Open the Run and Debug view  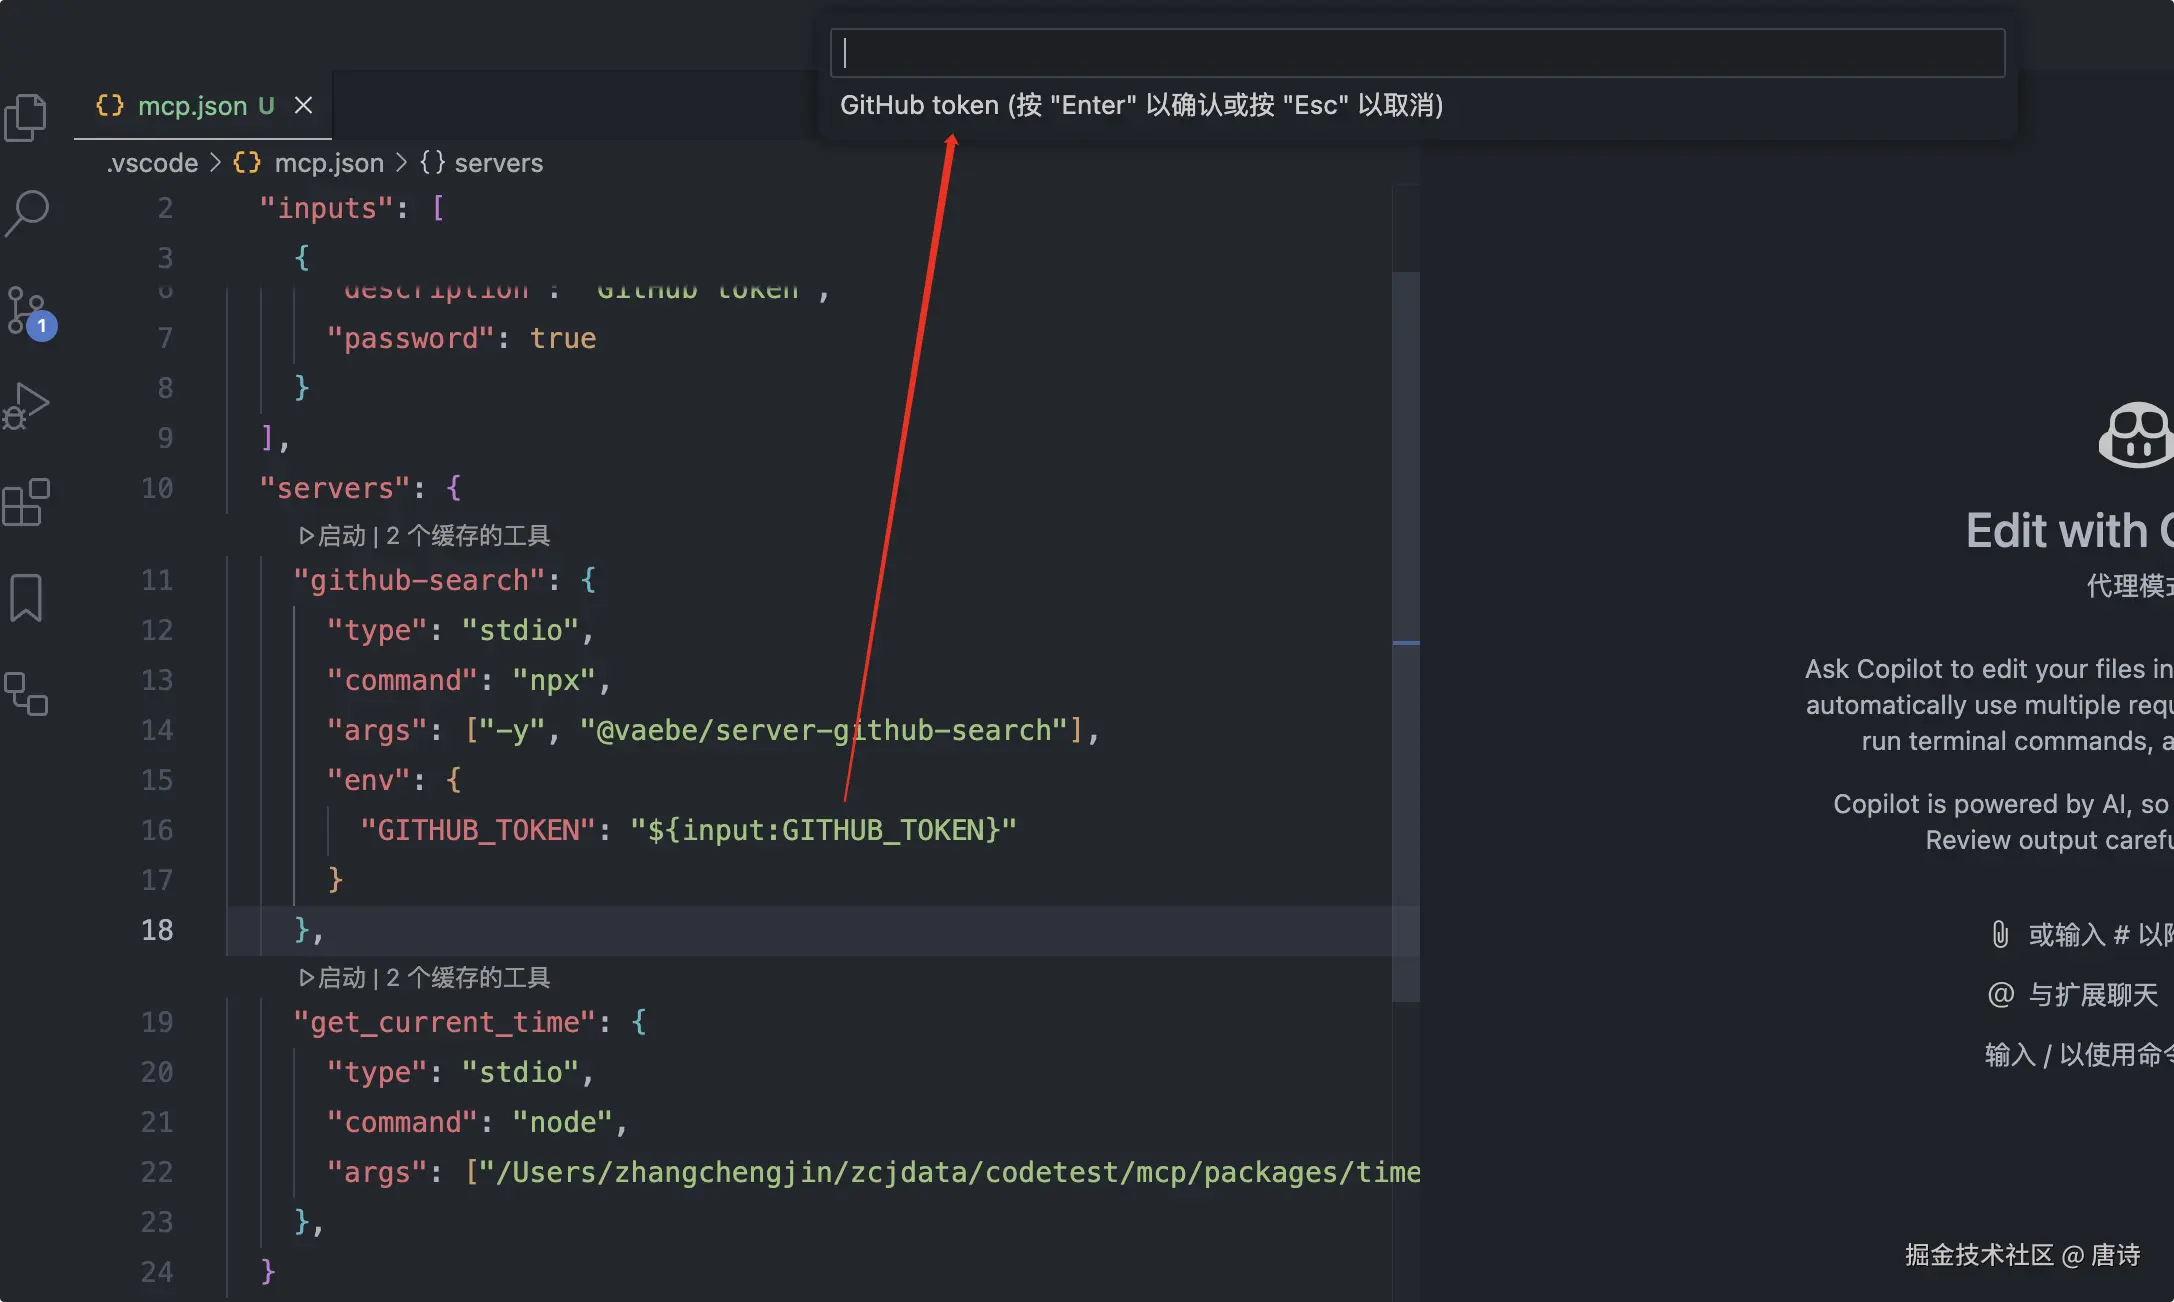[x=26, y=406]
